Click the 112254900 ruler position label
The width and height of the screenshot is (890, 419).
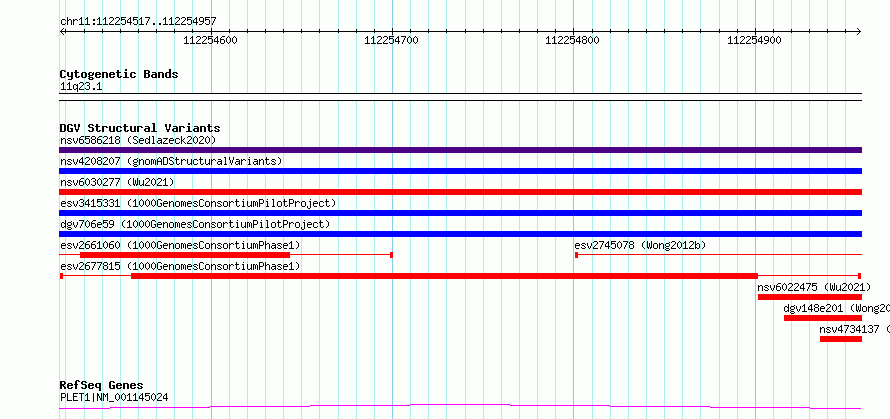(754, 40)
